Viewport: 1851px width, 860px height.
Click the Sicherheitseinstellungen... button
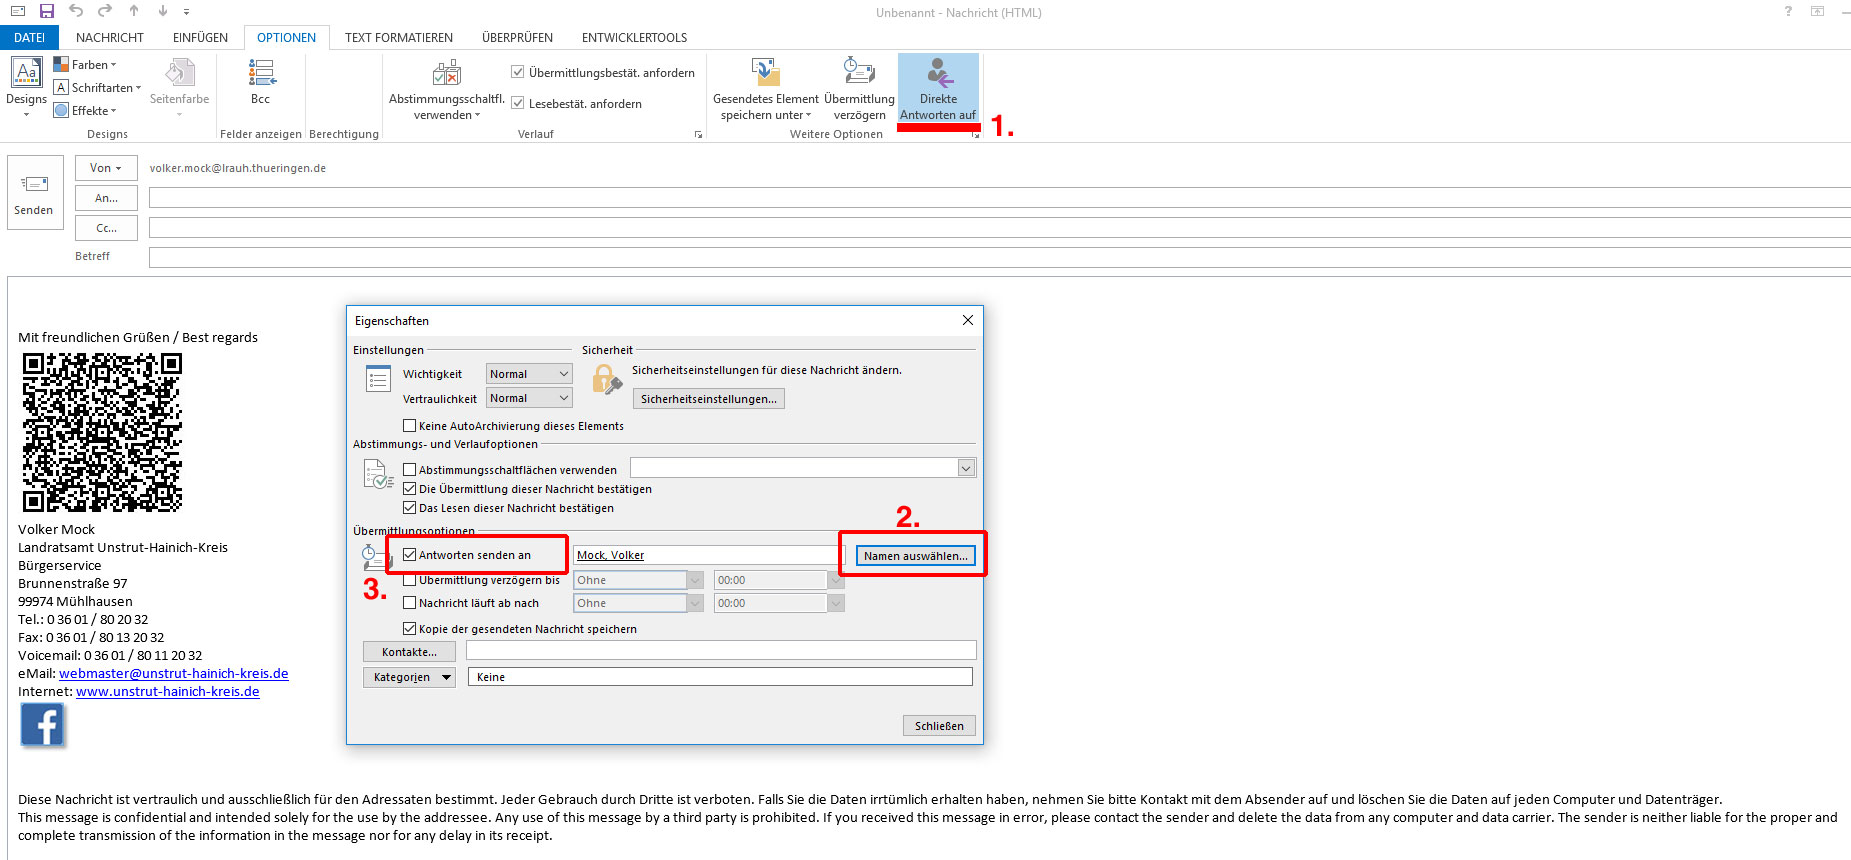(x=709, y=399)
